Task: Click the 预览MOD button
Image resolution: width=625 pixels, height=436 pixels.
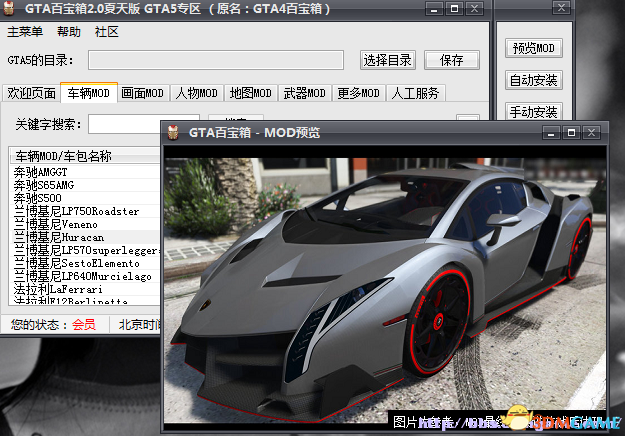Action: click(x=534, y=48)
